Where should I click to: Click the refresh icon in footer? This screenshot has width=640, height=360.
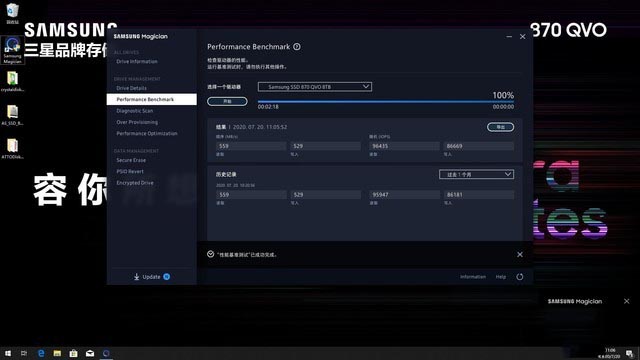[520, 277]
